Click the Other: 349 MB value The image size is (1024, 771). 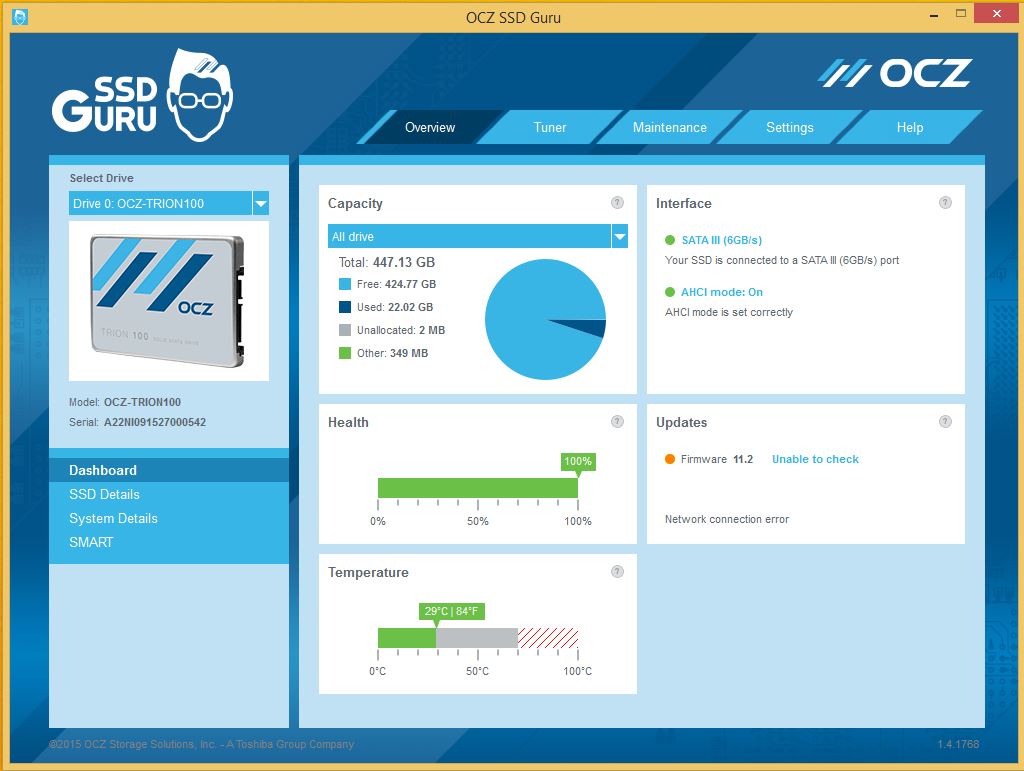(x=392, y=353)
